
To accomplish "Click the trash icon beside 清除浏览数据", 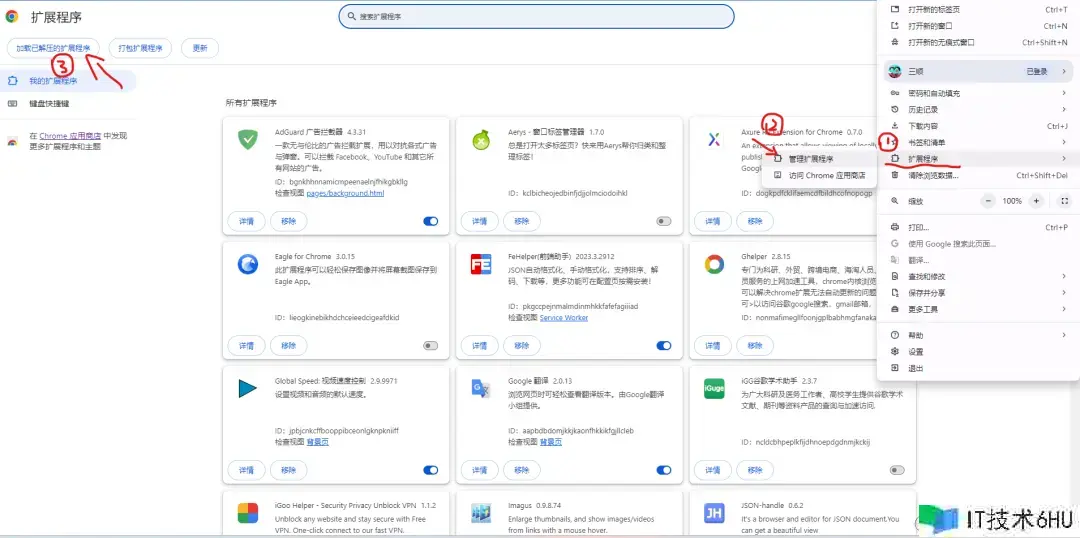I will click(895, 176).
